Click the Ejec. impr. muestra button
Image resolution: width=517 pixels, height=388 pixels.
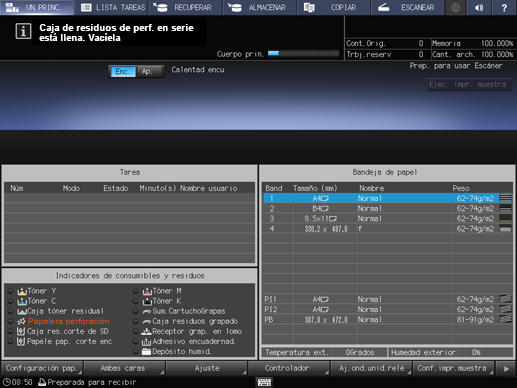click(469, 85)
